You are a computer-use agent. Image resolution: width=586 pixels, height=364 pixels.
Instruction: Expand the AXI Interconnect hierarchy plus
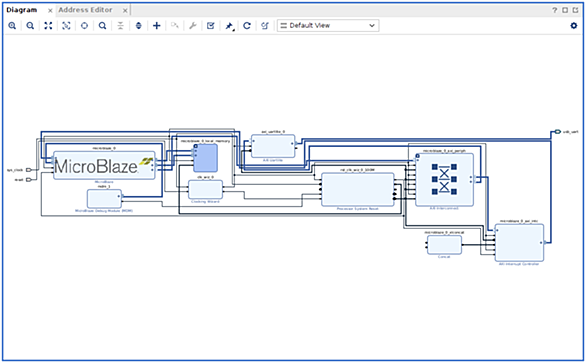coord(417,155)
